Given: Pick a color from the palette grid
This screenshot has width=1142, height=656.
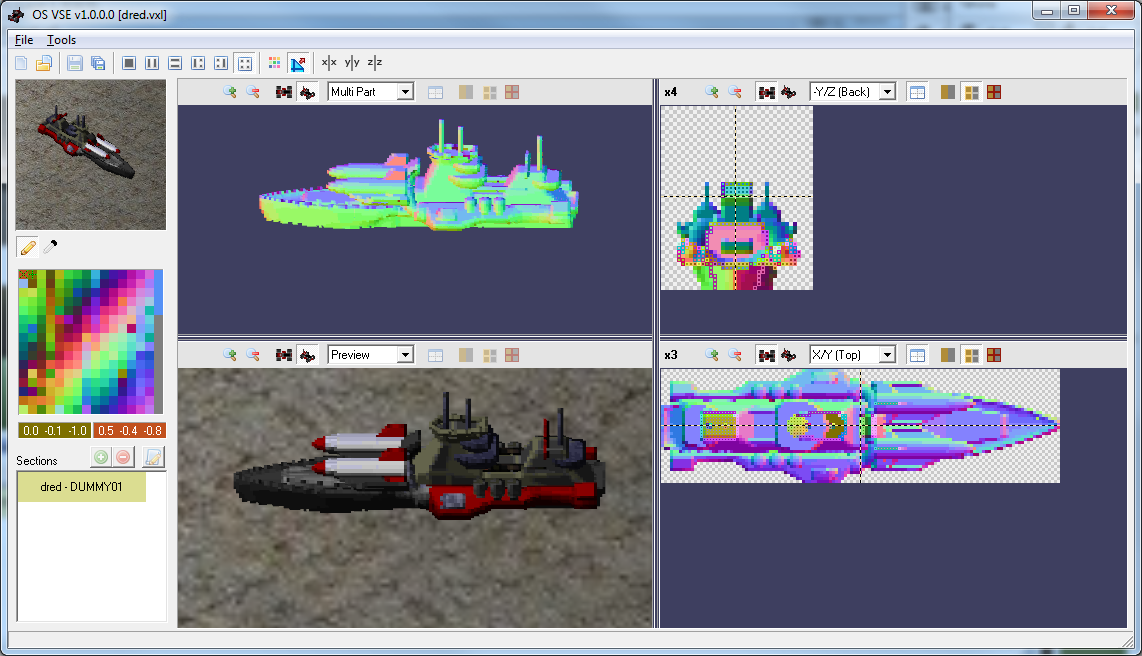Looking at the screenshot, I should 90,340.
